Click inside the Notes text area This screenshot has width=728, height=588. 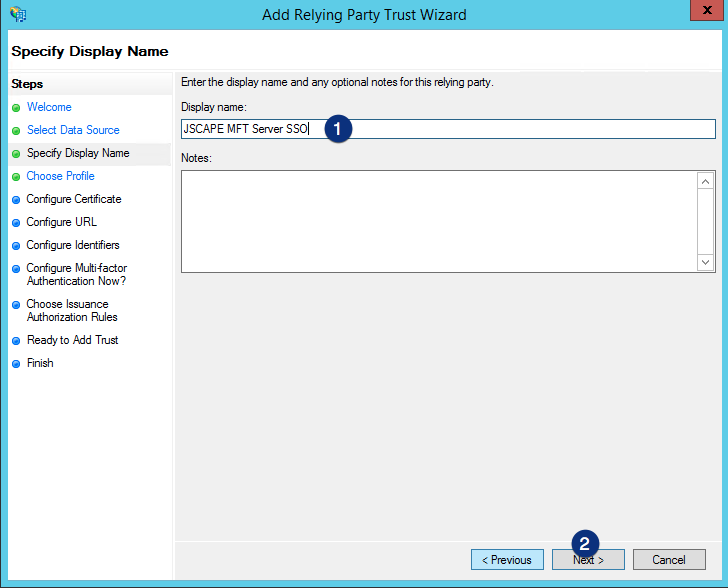click(x=438, y=220)
